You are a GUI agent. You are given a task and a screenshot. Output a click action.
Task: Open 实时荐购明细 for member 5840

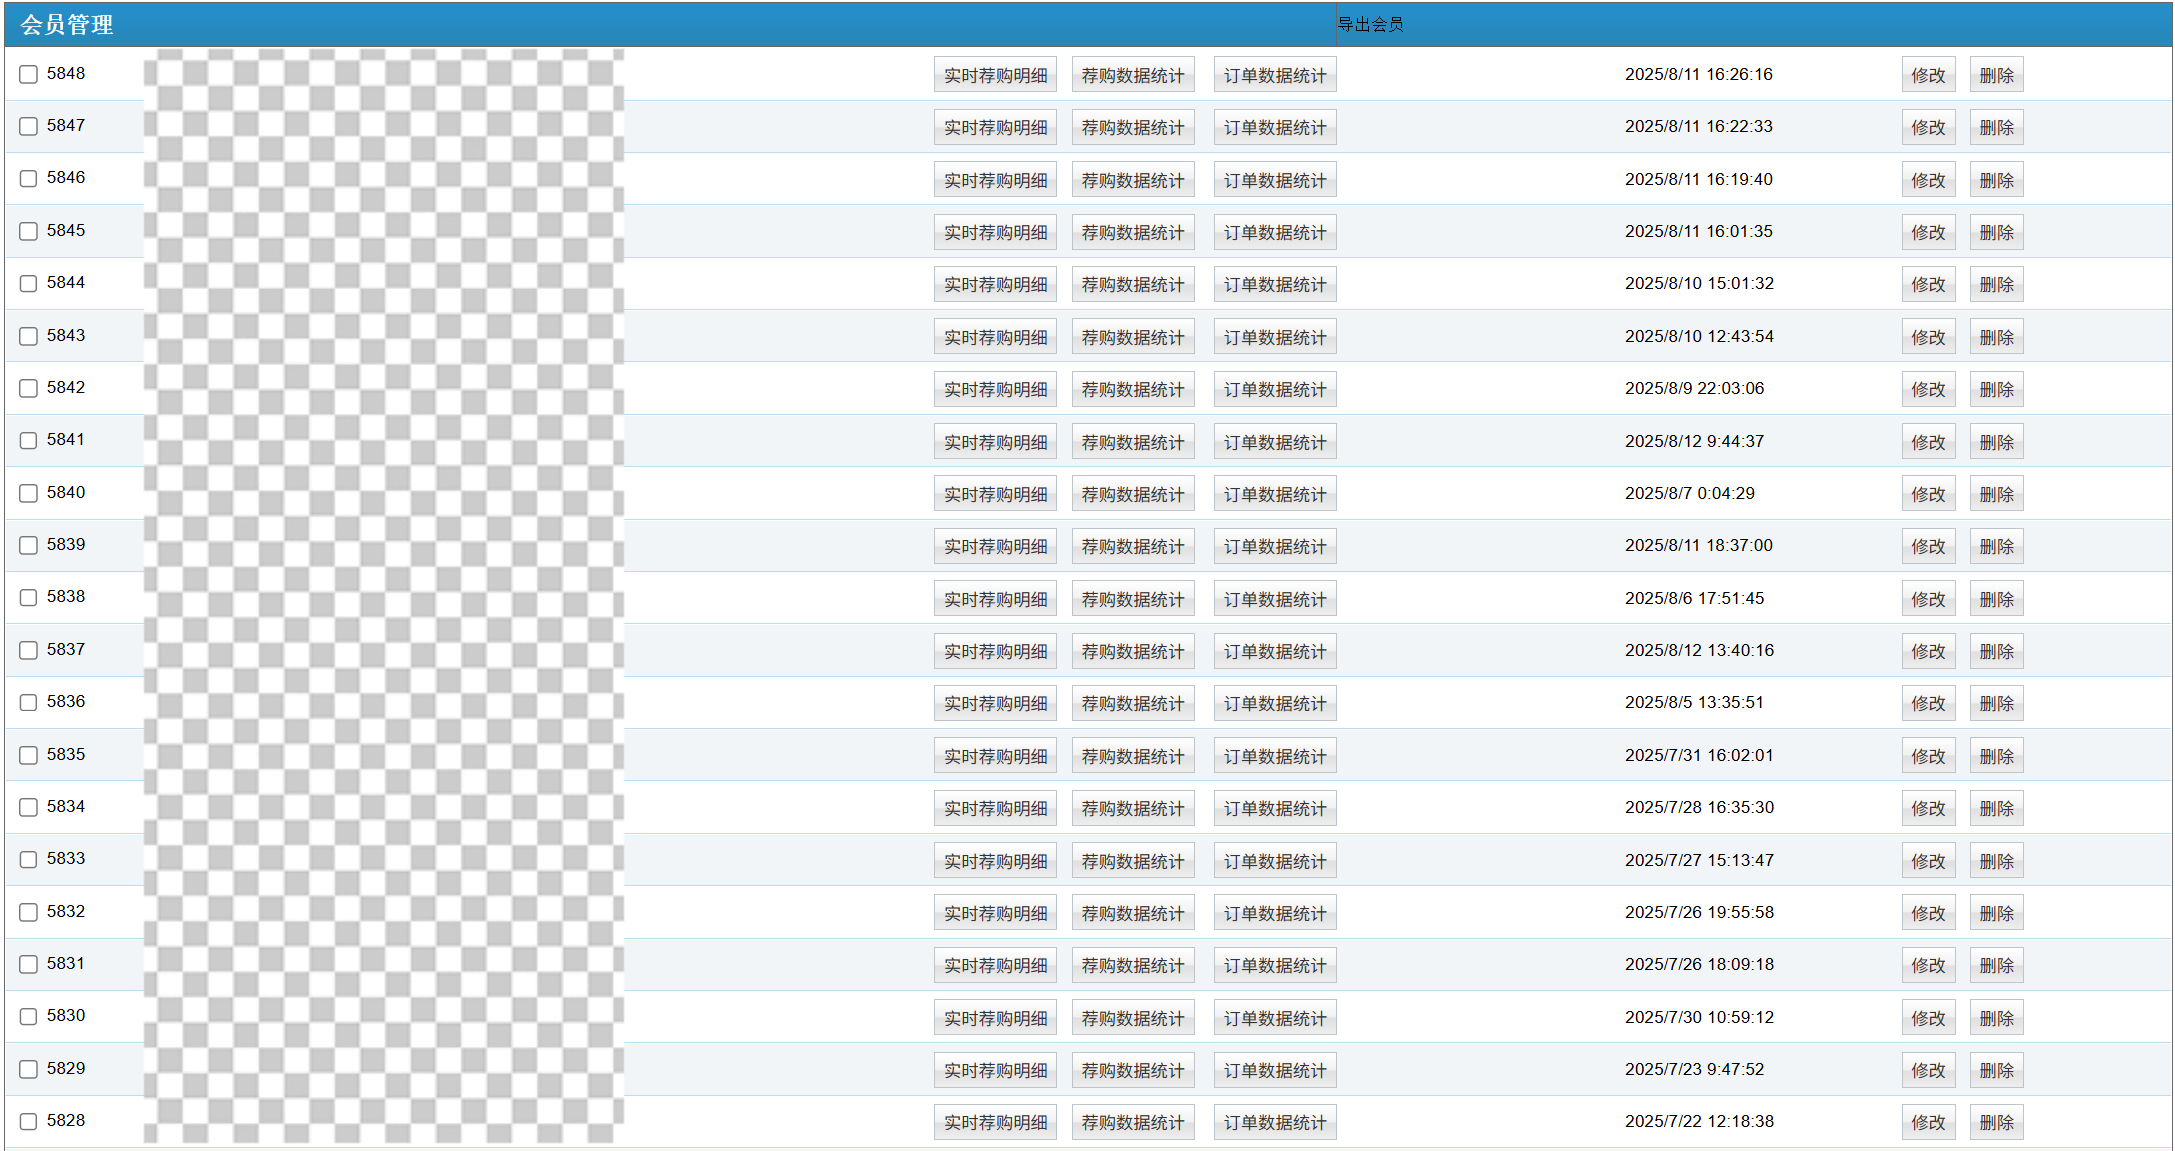tap(995, 494)
